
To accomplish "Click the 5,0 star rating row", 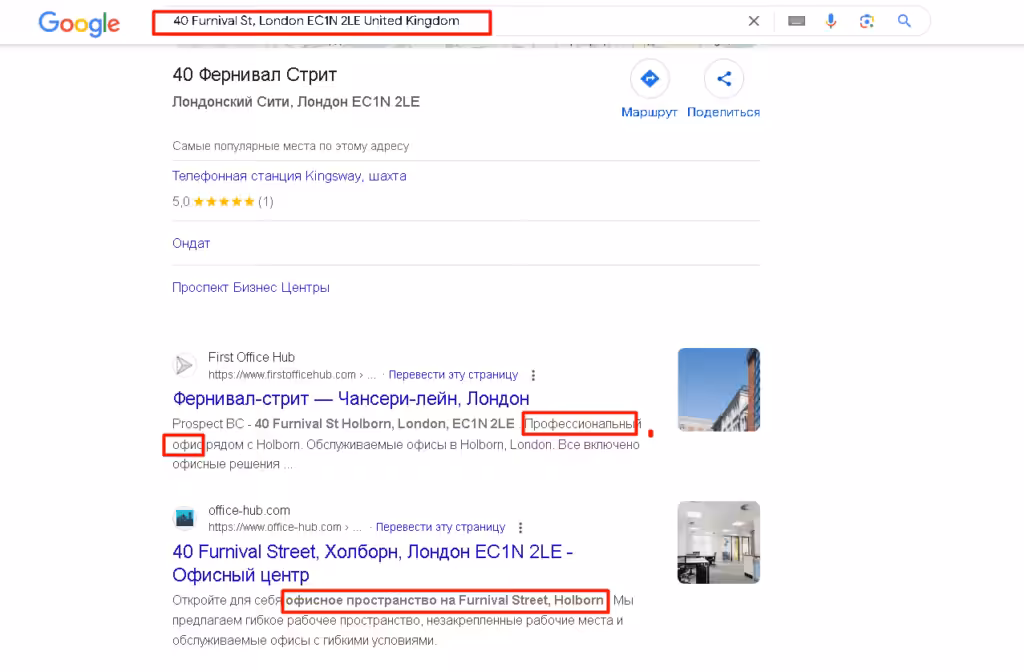I will pos(223,202).
